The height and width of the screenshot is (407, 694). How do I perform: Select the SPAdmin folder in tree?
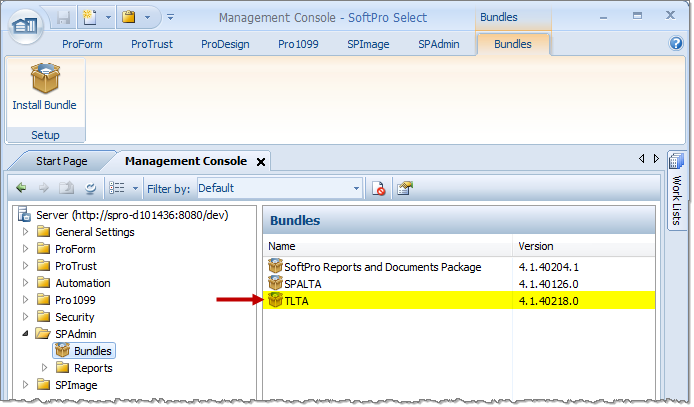click(x=76, y=334)
